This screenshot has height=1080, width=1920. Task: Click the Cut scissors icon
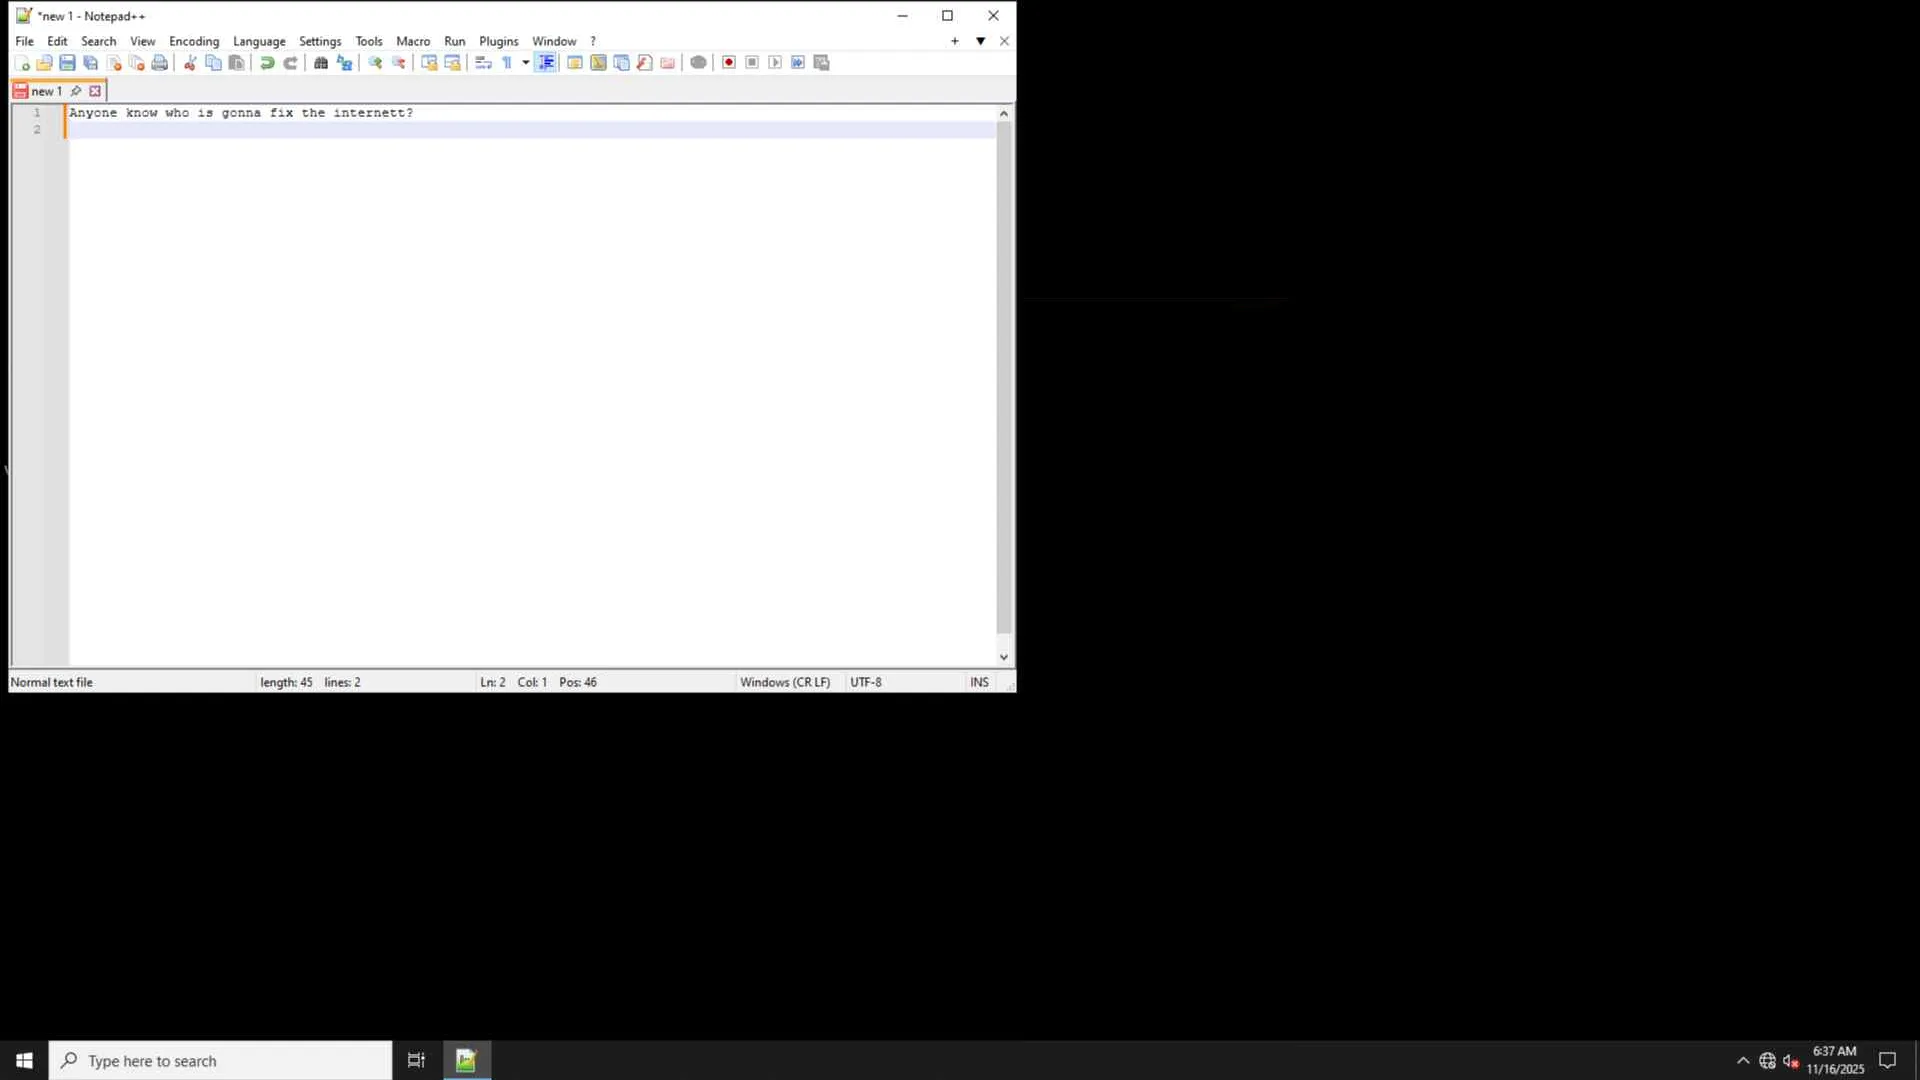coord(190,63)
